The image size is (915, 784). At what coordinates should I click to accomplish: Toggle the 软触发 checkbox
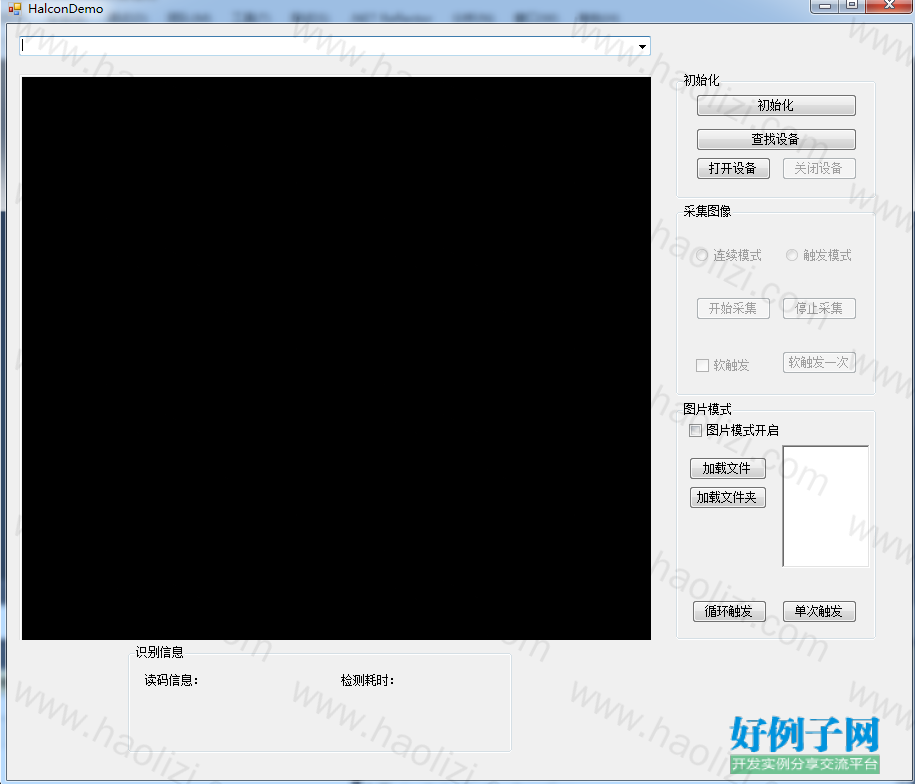click(x=703, y=366)
